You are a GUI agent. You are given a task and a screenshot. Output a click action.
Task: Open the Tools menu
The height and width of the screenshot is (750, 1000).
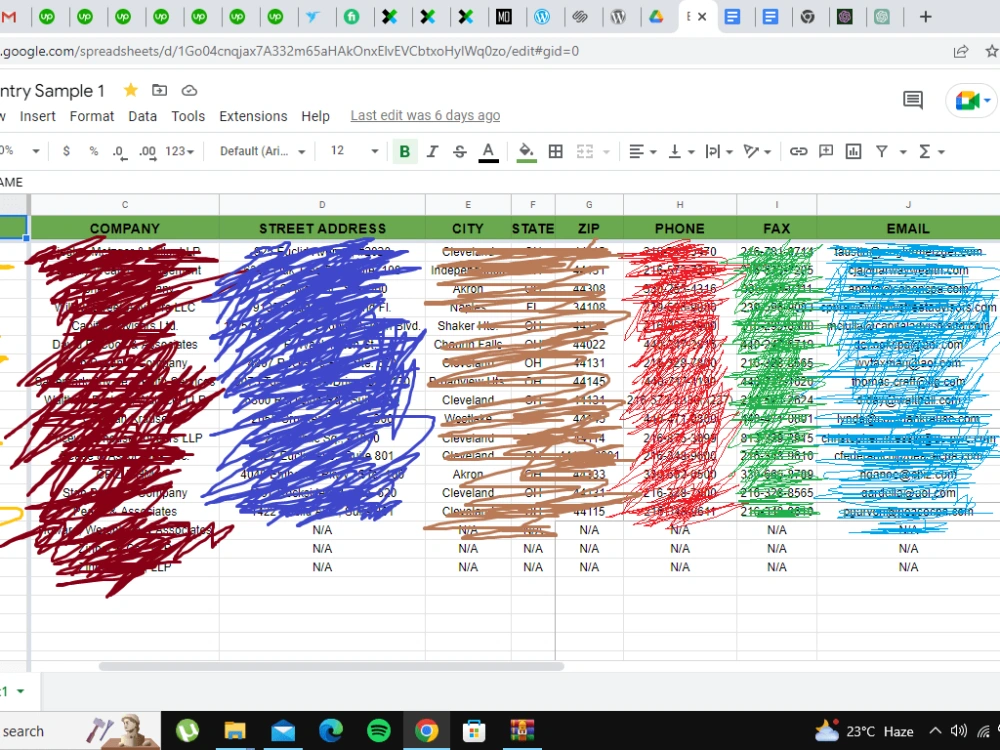(x=188, y=116)
